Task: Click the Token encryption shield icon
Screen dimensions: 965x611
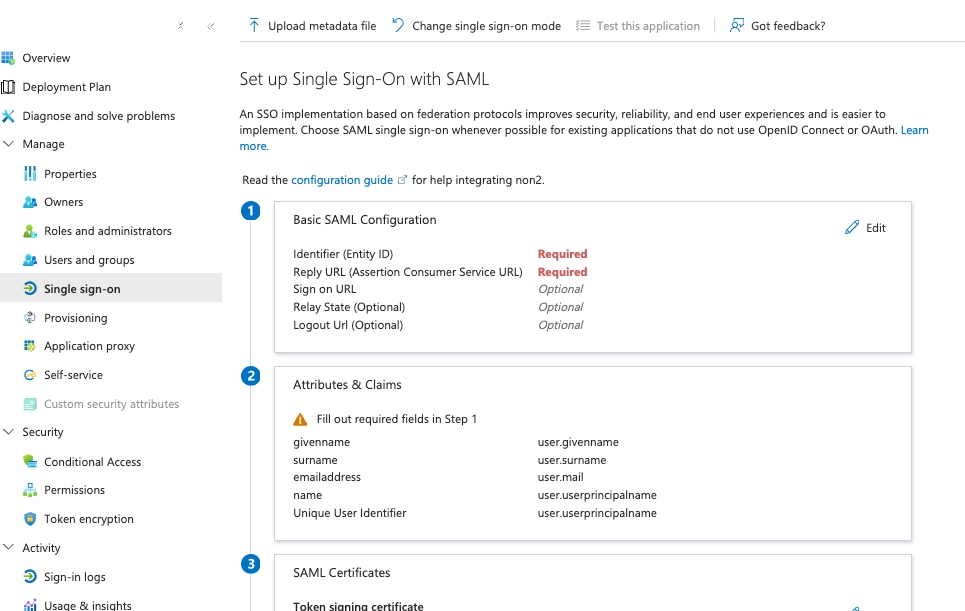Action: 30,519
